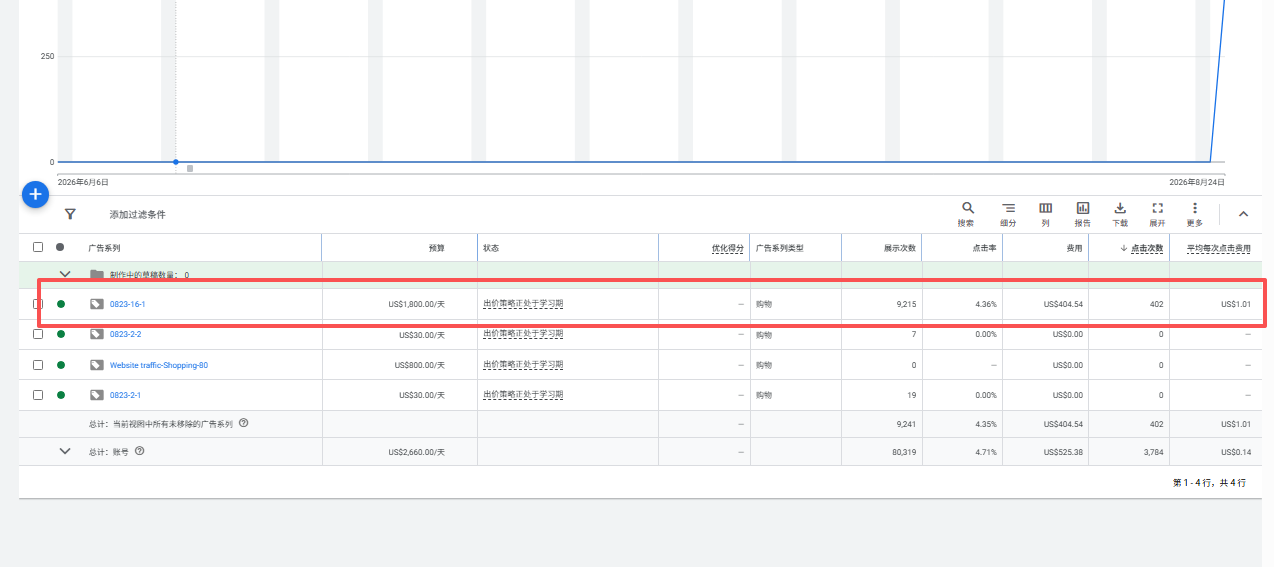Check the box for campaign 0823-16-1
The height and width of the screenshot is (567, 1274).
click(x=38, y=304)
